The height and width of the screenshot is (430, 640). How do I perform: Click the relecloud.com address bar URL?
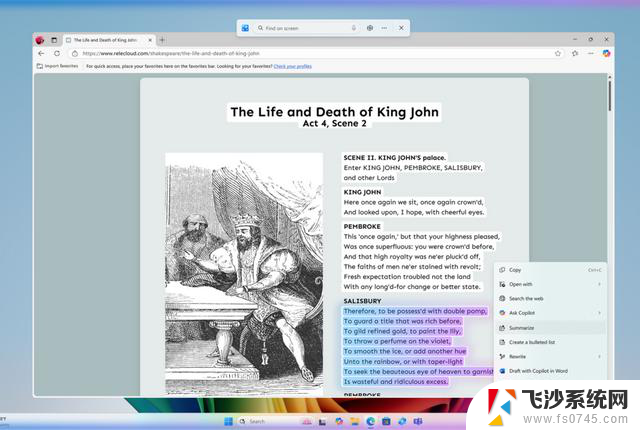pyautogui.click(x=171, y=53)
